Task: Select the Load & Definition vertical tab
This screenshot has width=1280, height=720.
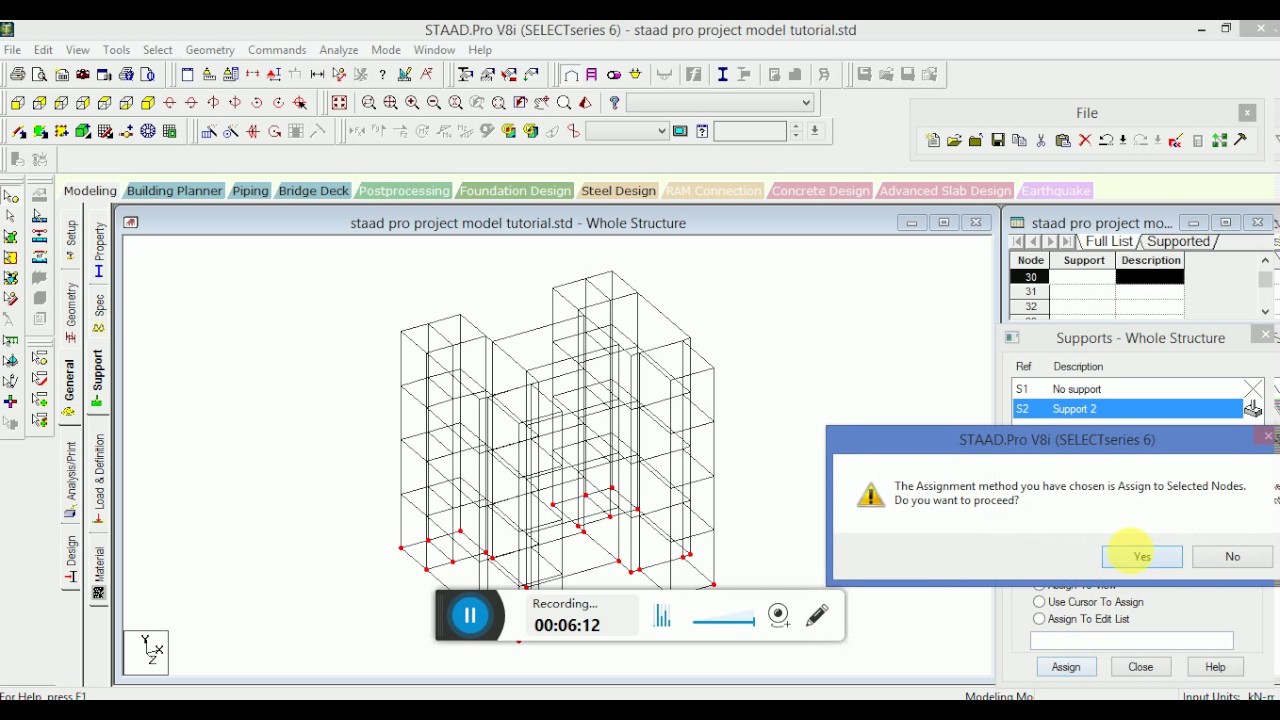Action: pyautogui.click(x=98, y=478)
